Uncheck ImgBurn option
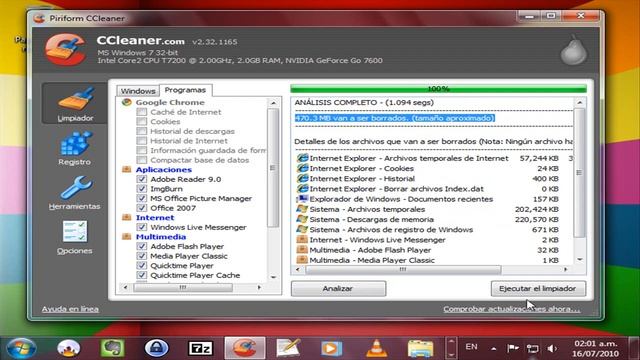The width and height of the screenshot is (640, 360). (142, 189)
